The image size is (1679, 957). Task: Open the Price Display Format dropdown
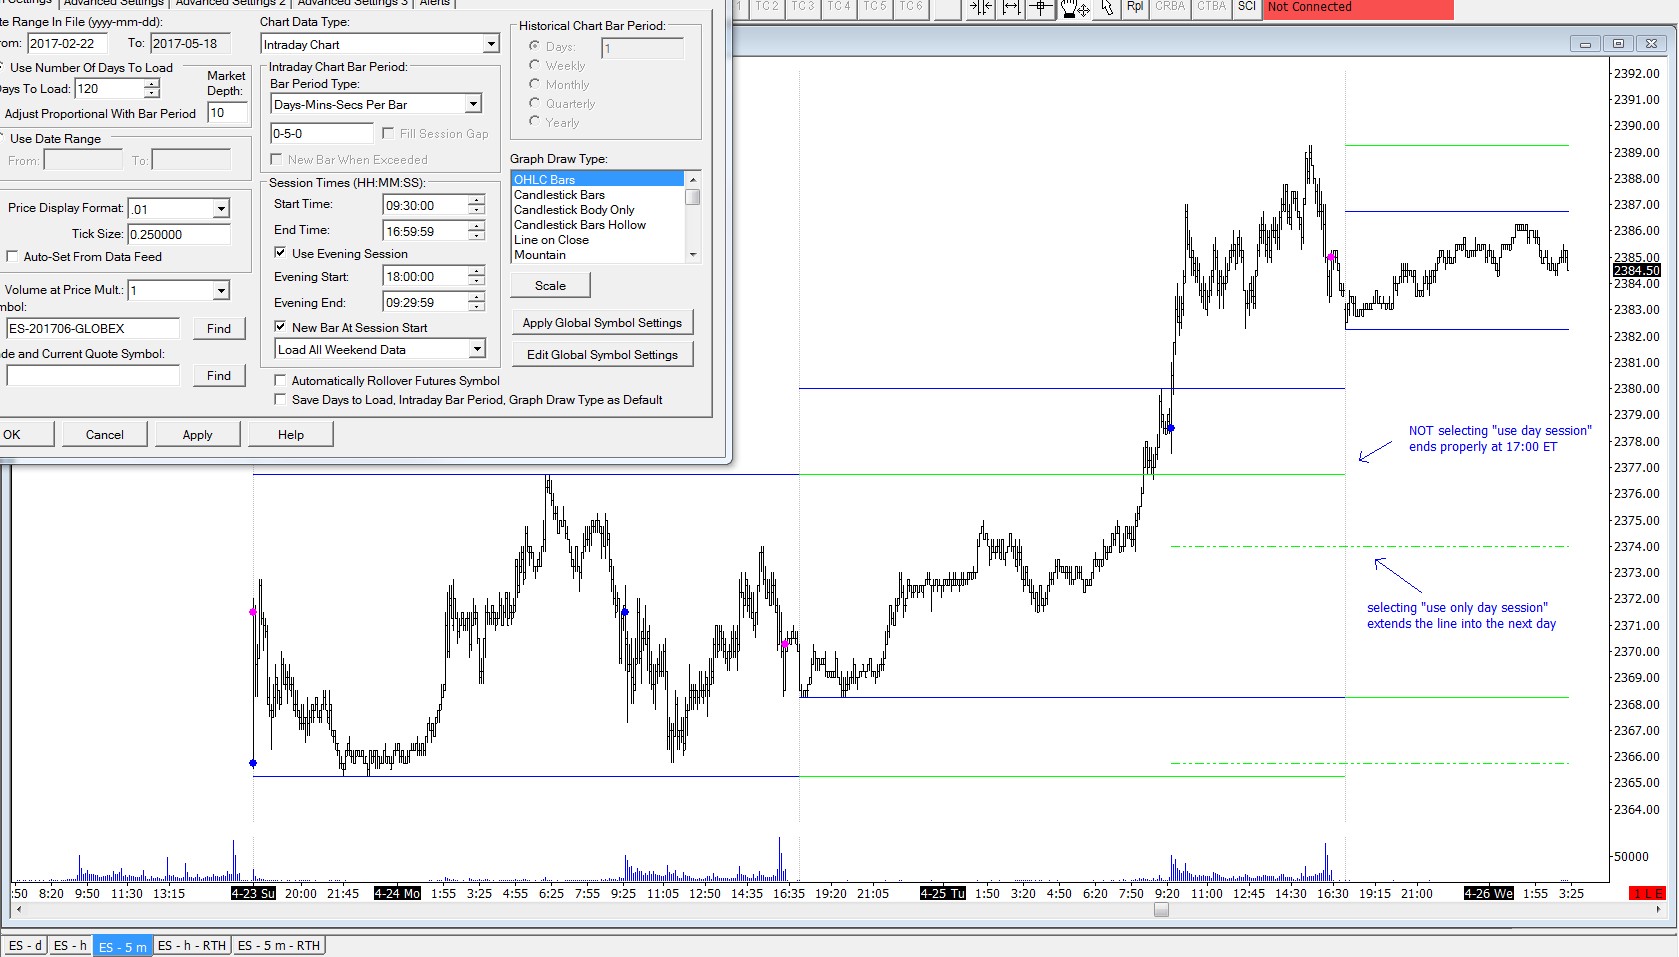pos(221,208)
